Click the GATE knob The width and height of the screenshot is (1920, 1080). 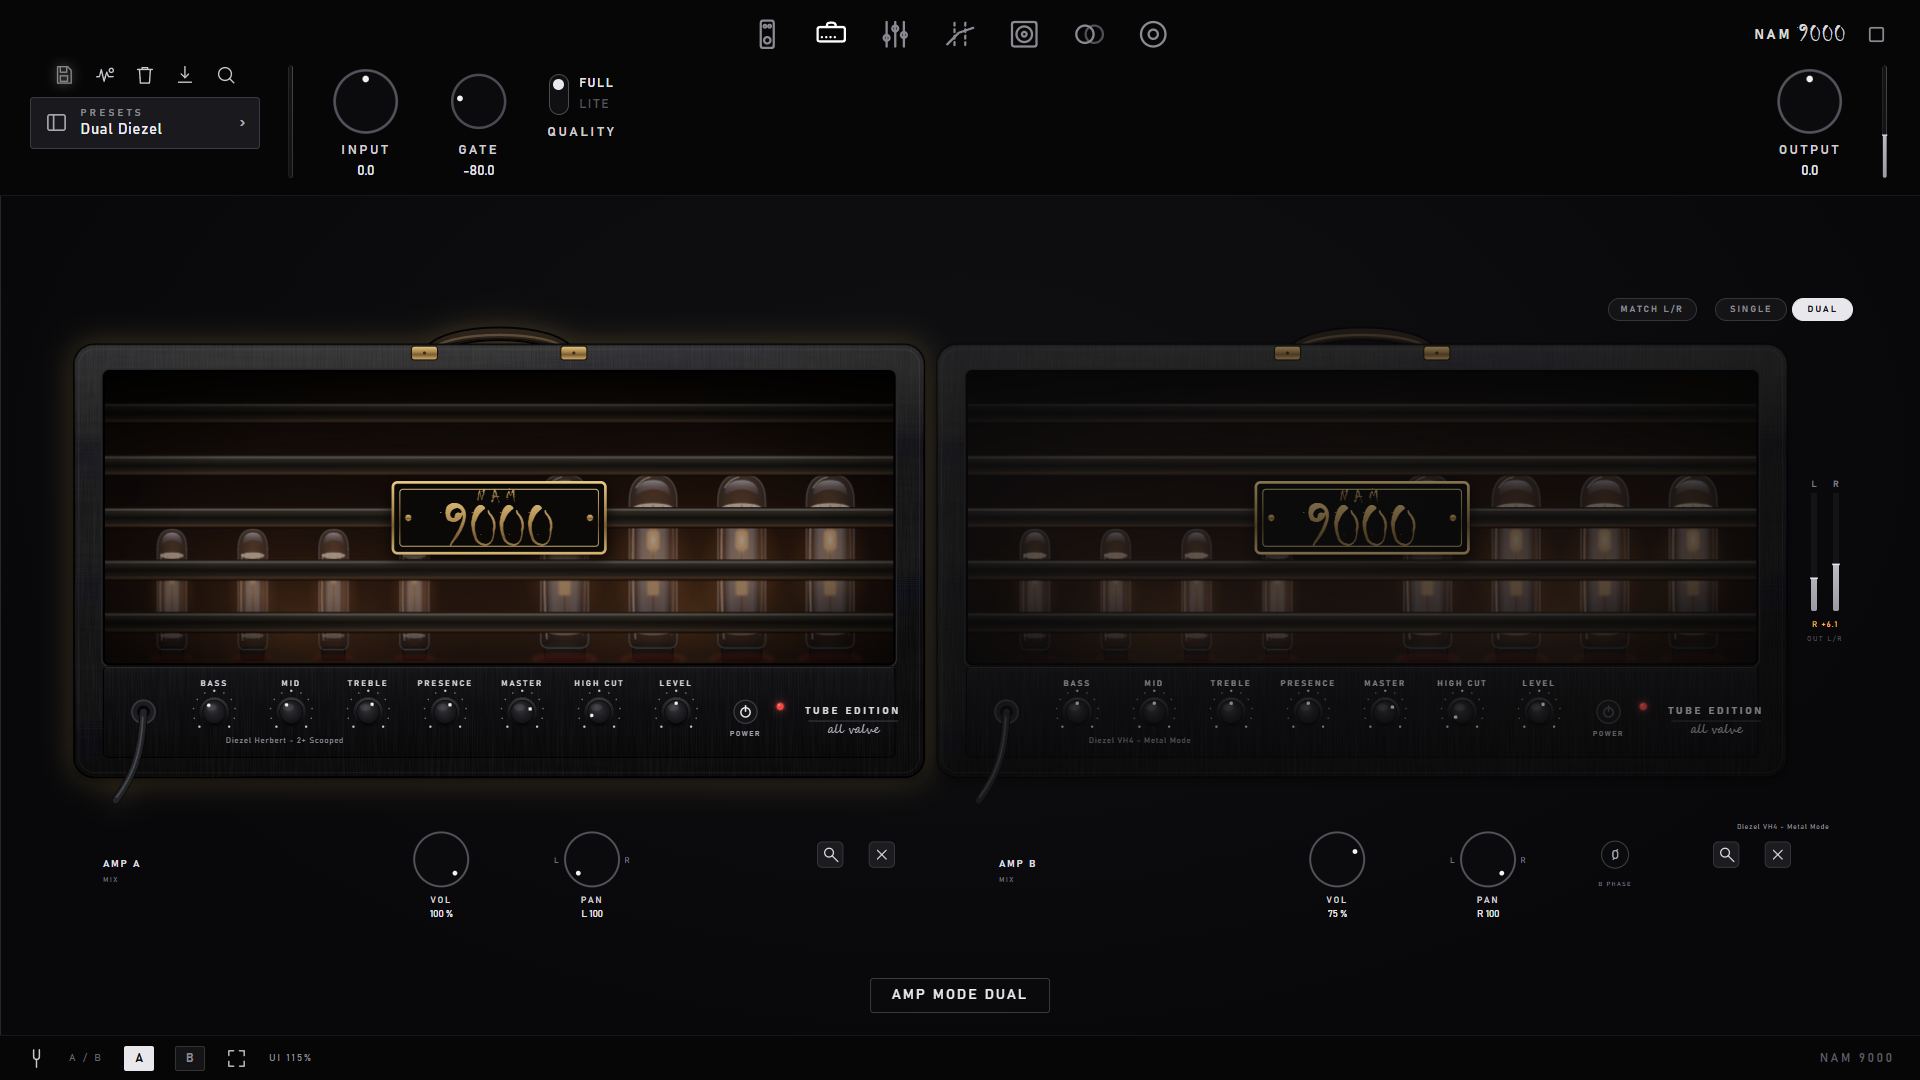478,101
